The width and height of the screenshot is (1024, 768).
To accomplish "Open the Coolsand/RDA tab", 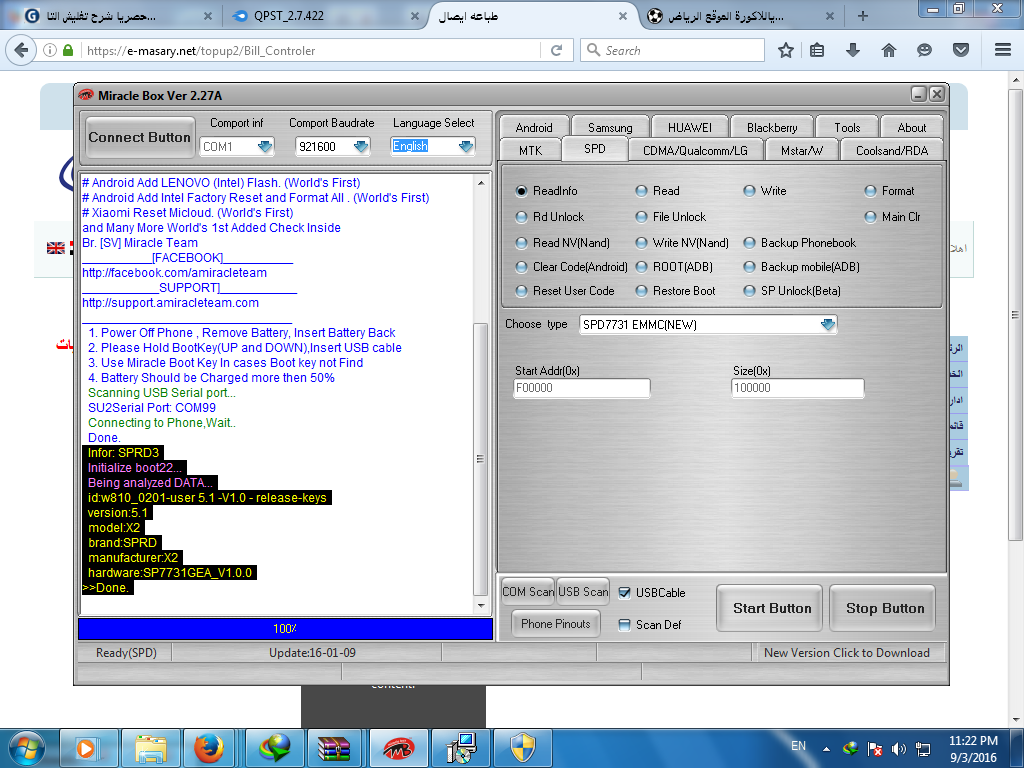I will [x=891, y=150].
